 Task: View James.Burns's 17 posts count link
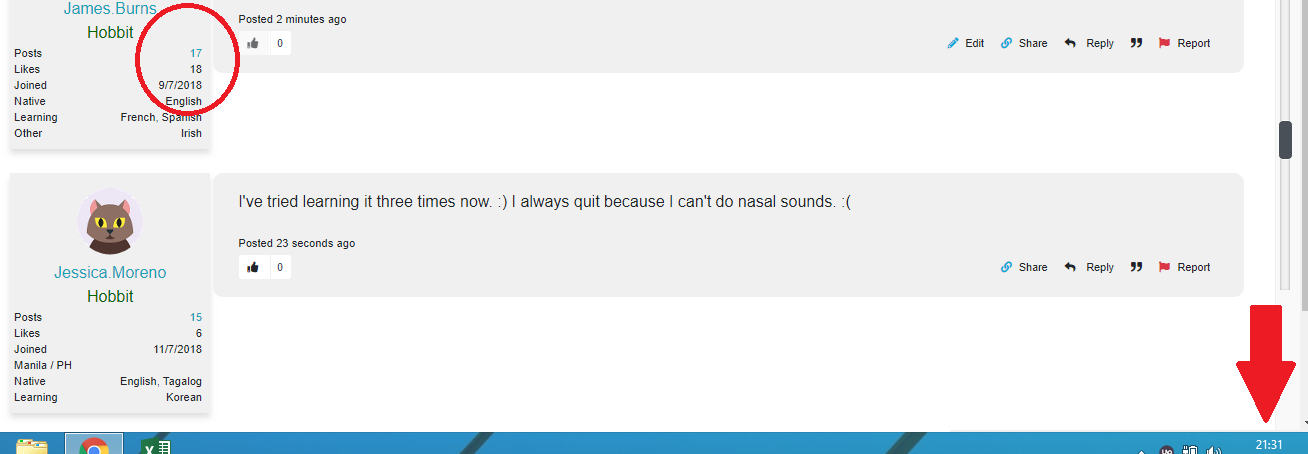click(x=196, y=53)
